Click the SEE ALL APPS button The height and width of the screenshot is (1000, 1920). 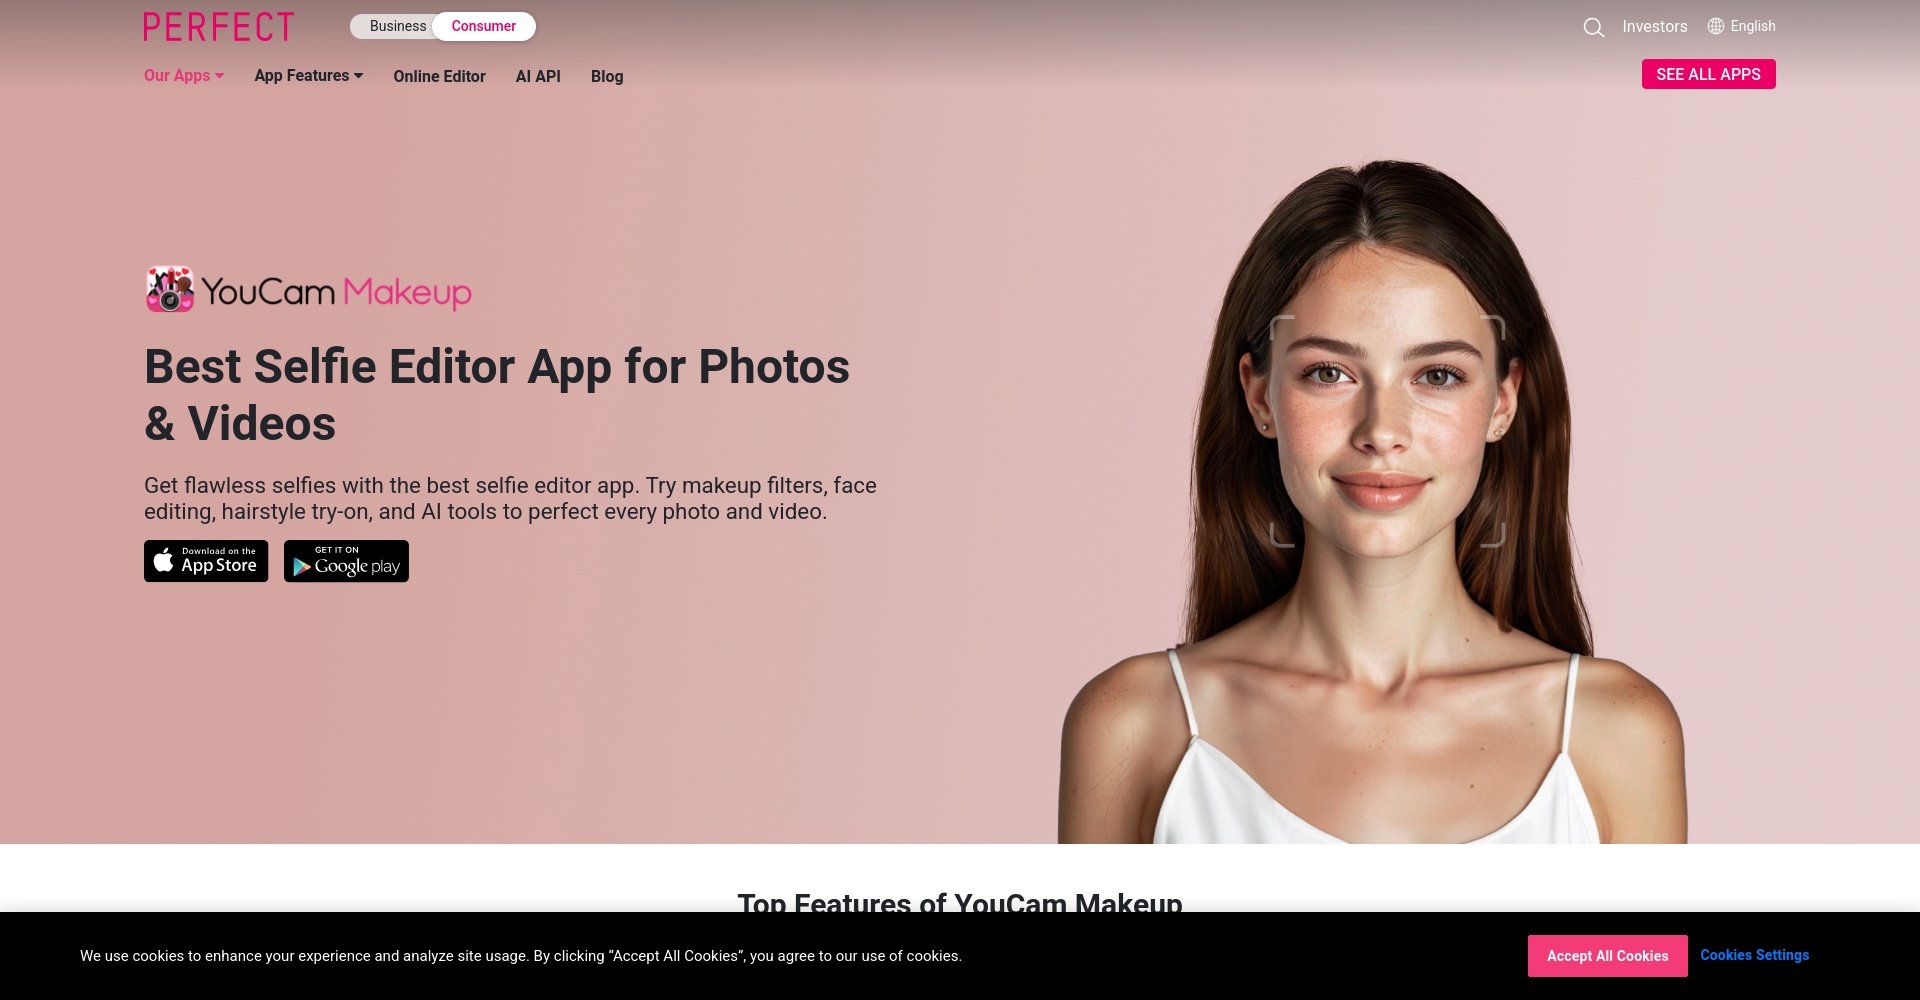coord(1709,74)
